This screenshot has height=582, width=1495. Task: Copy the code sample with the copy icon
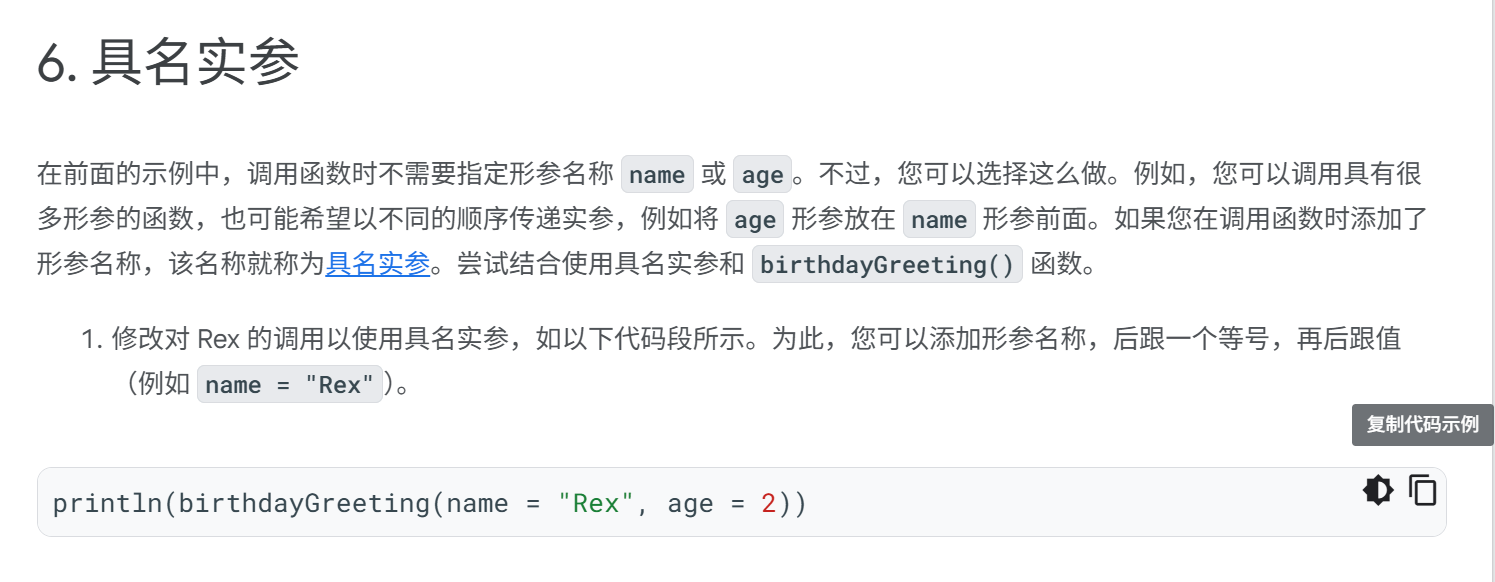(1422, 491)
